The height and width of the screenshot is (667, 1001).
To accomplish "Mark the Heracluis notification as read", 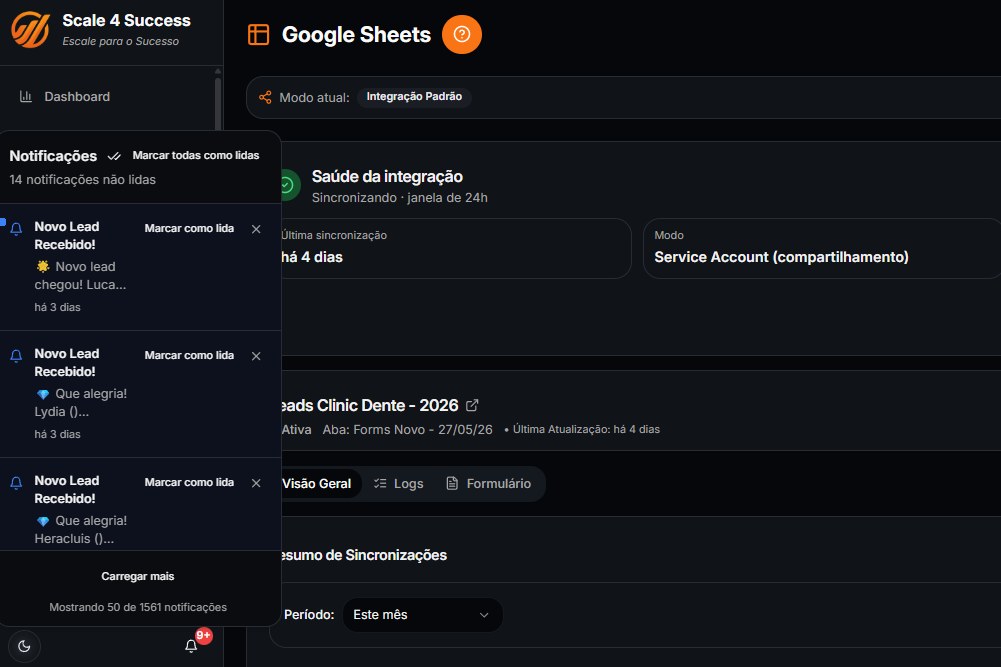I will point(189,482).
